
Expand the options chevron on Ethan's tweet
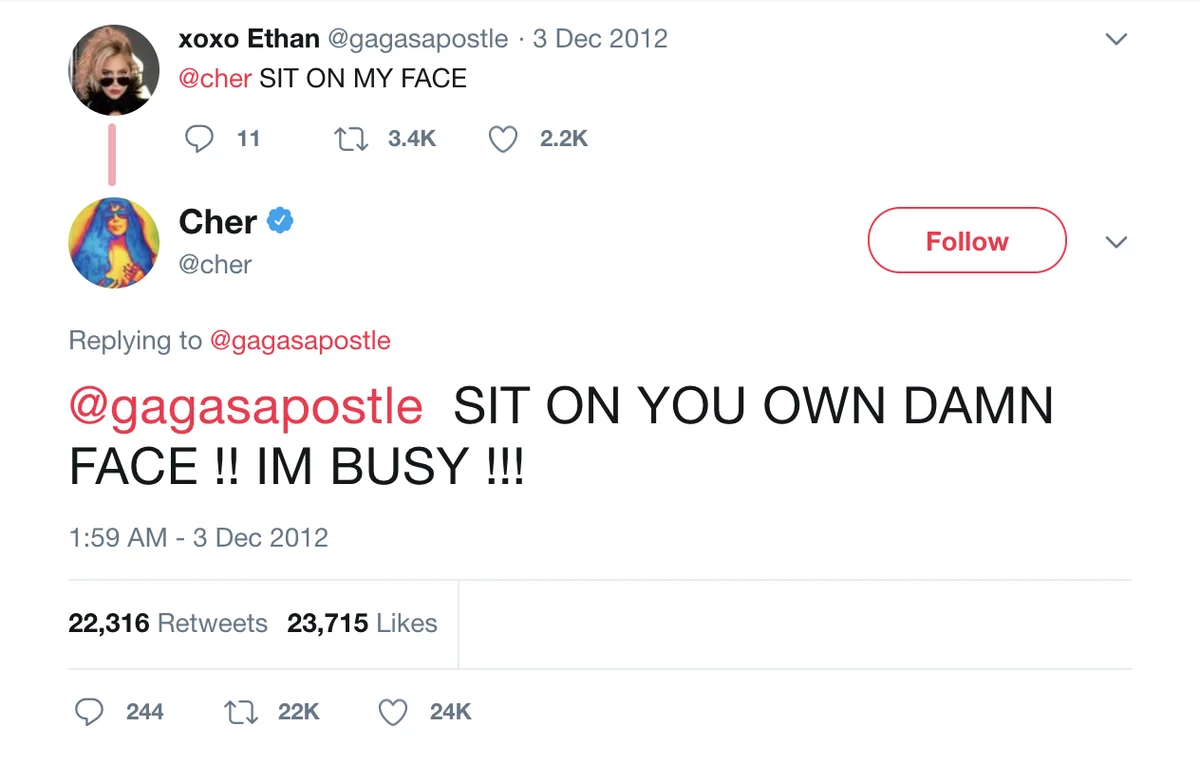tap(1116, 40)
